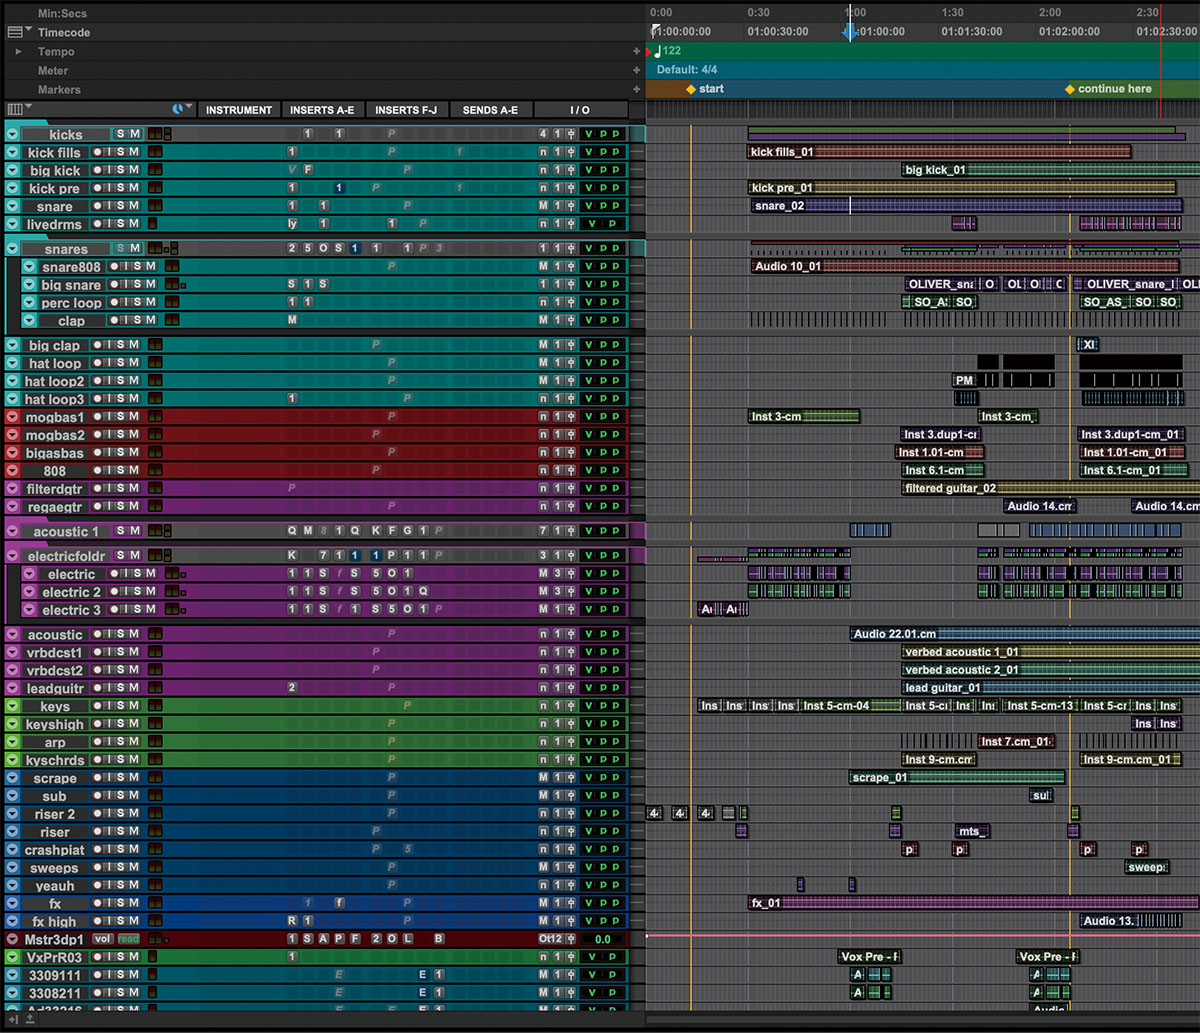Open the ly insert on livedrms track
This screenshot has width=1200, height=1033.
[293, 224]
